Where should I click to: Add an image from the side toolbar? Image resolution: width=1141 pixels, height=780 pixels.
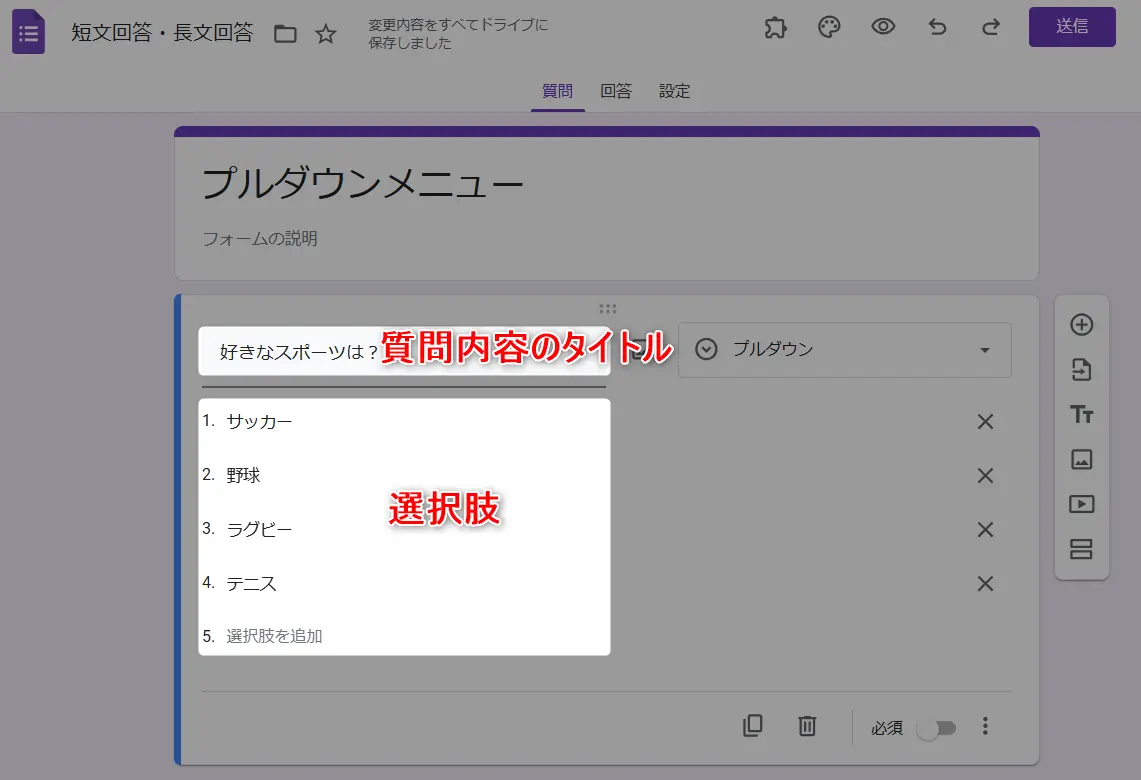coord(1081,459)
